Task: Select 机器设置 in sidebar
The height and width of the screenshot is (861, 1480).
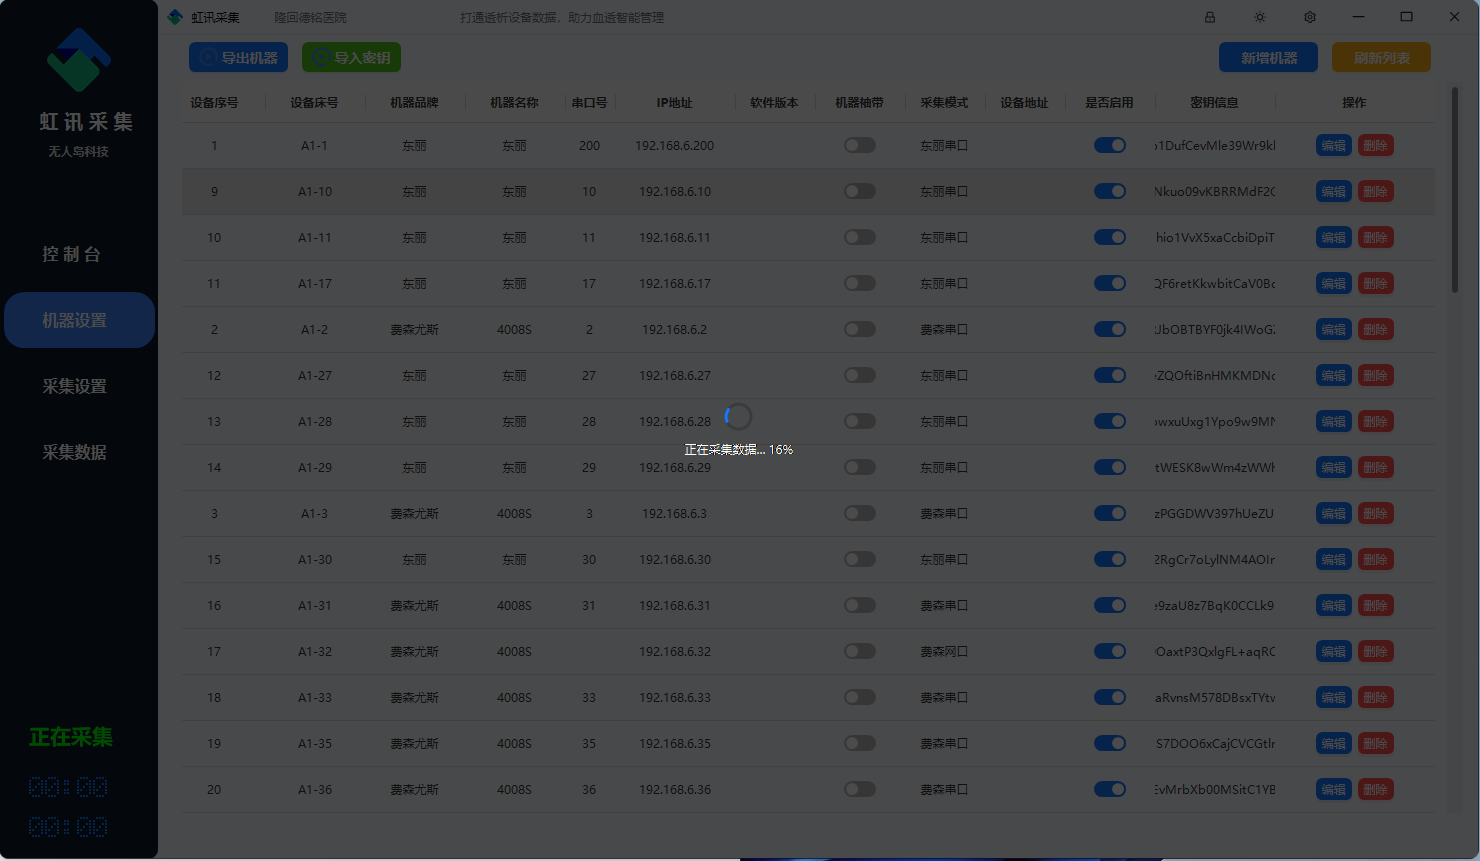Action: point(79,320)
